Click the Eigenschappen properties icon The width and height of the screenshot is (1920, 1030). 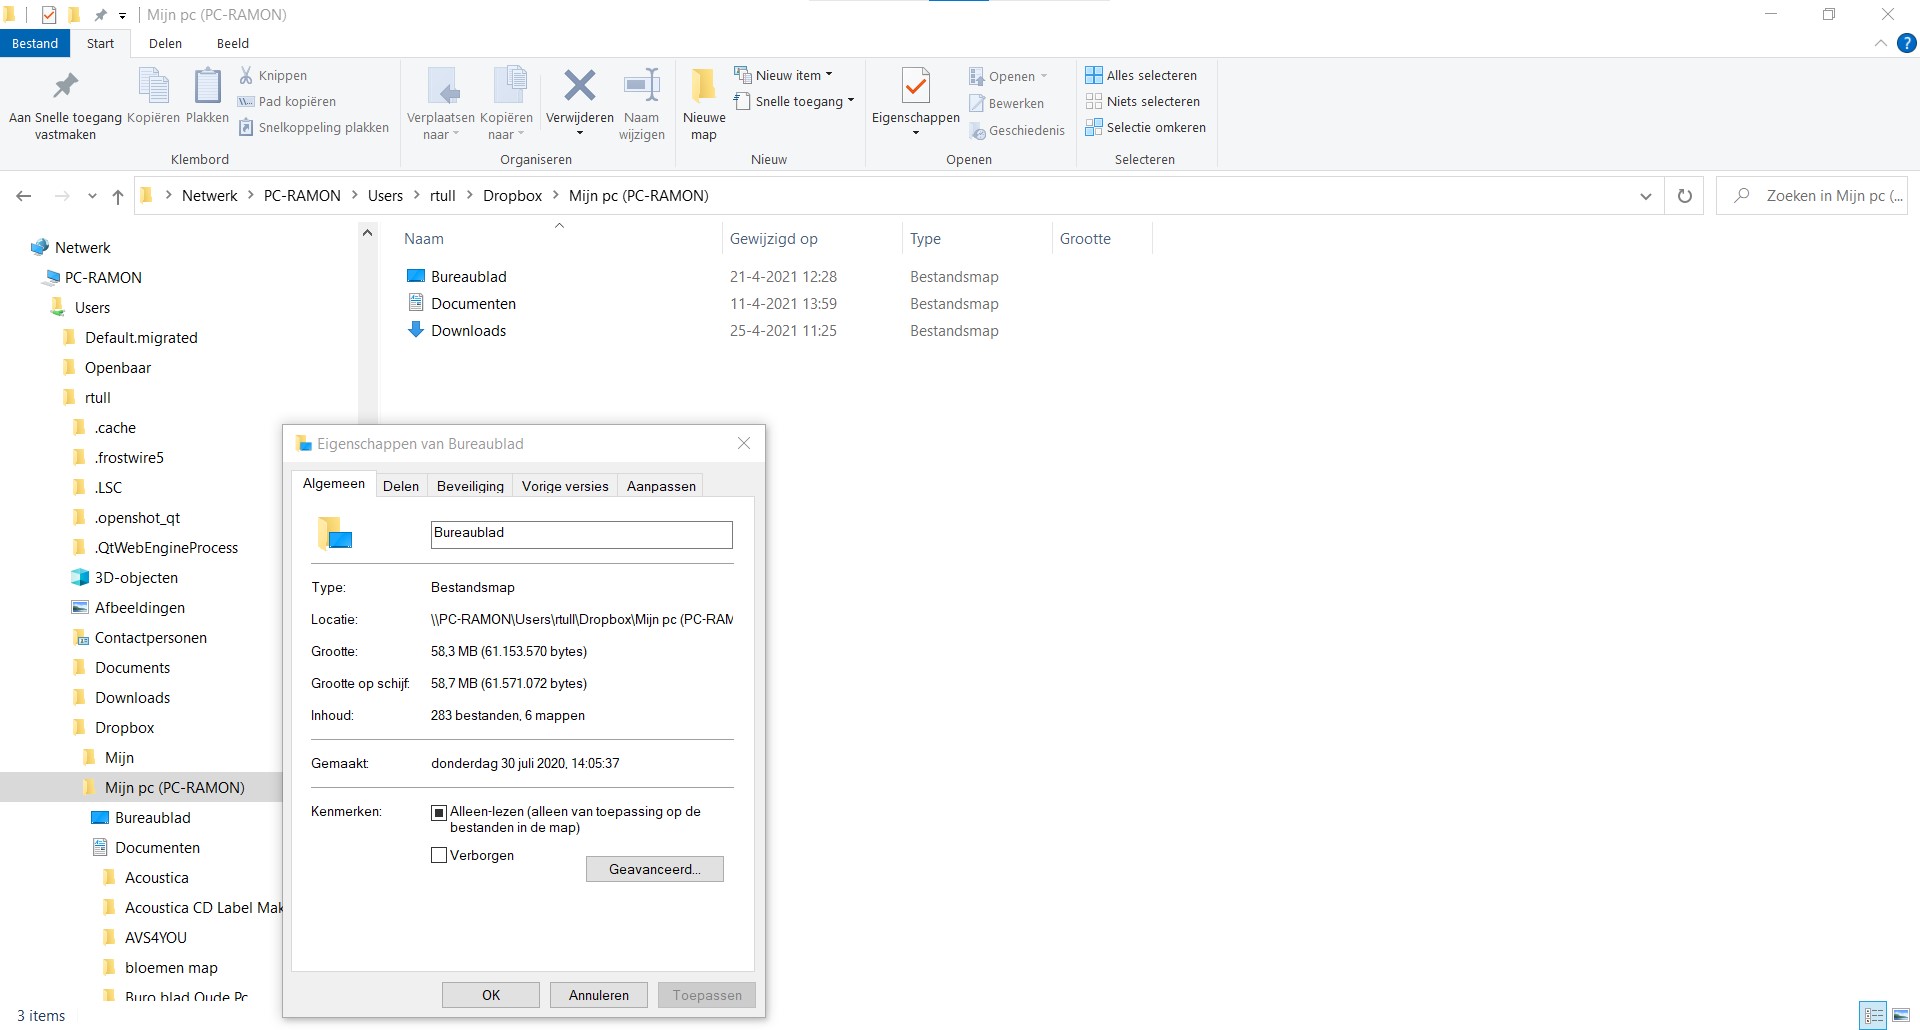click(915, 86)
